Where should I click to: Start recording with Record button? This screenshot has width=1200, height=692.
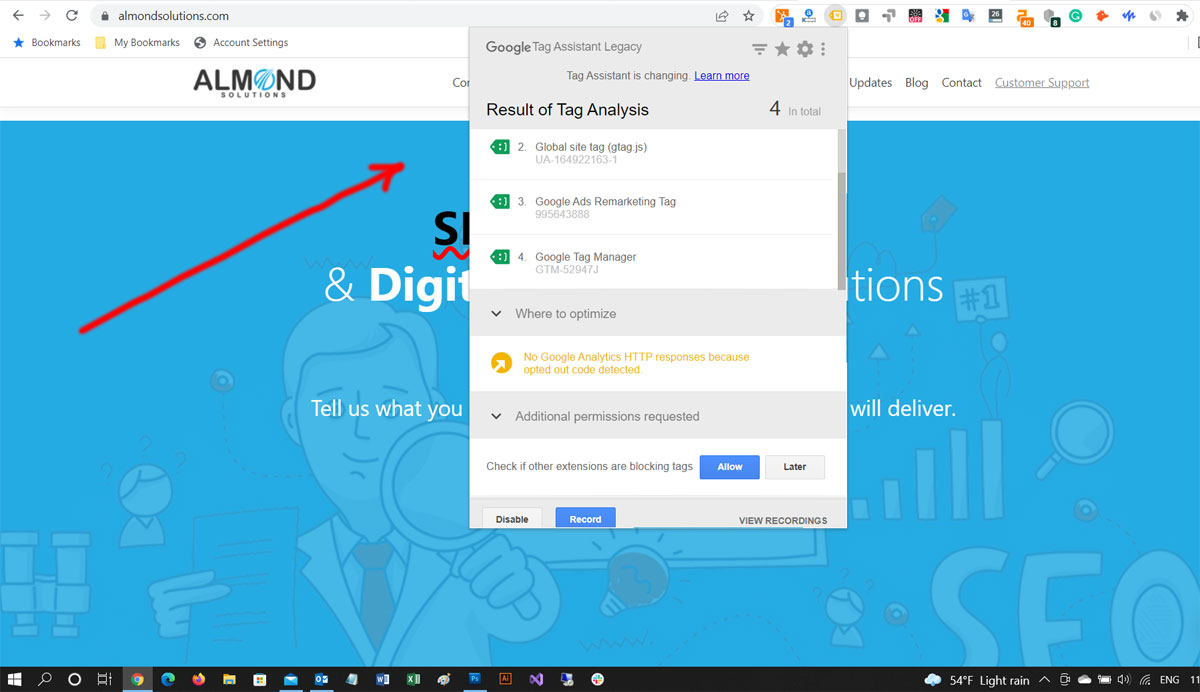586,519
